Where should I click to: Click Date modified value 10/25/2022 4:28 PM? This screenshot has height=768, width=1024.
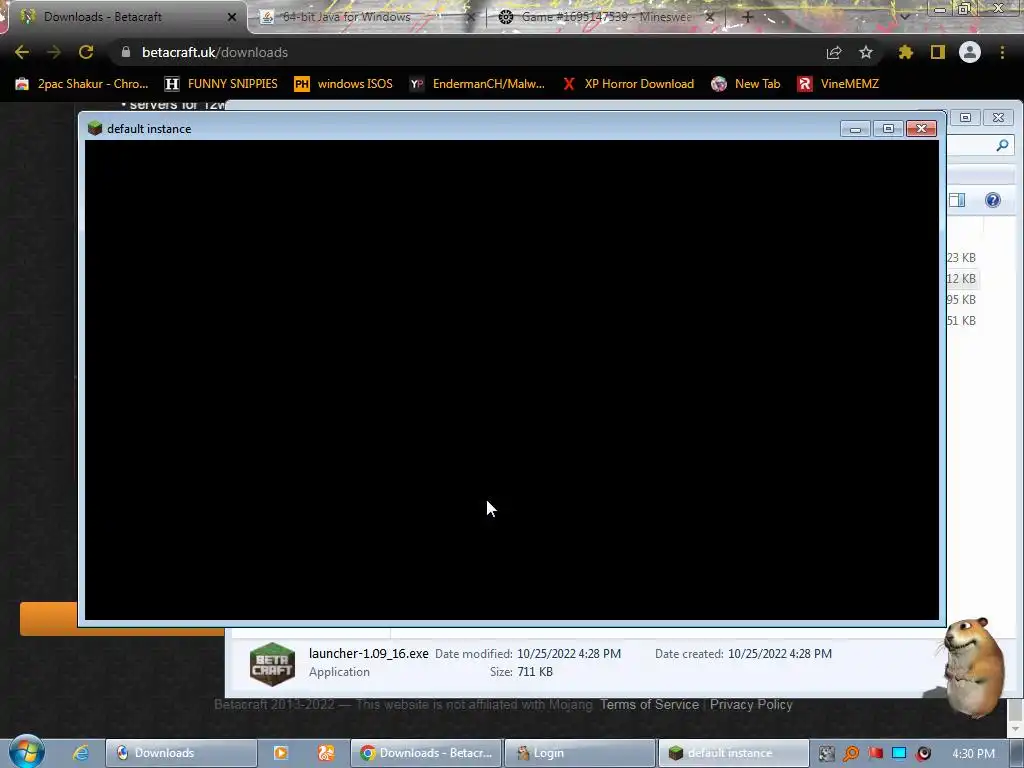pyautogui.click(x=569, y=654)
